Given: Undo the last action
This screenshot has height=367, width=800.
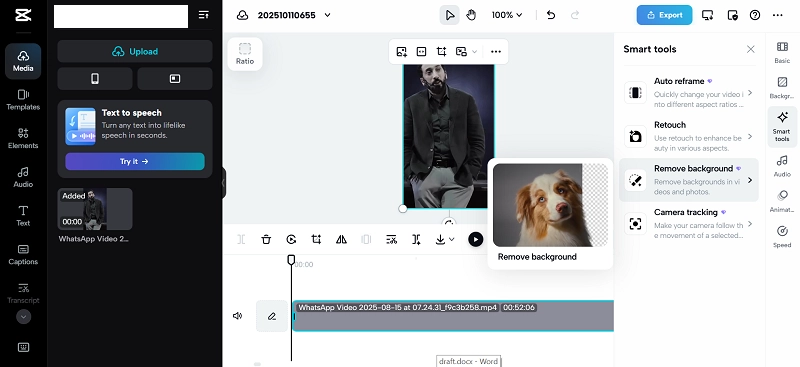Looking at the screenshot, I should click(x=551, y=15).
